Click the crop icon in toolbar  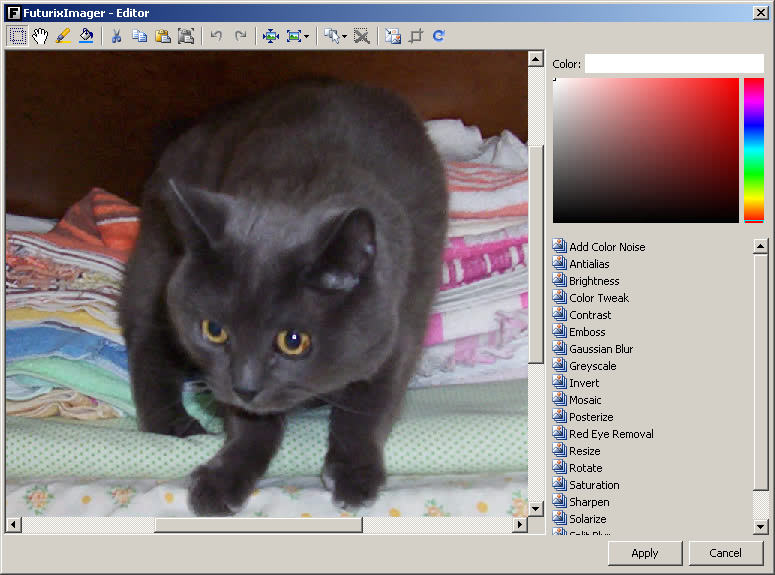416,36
